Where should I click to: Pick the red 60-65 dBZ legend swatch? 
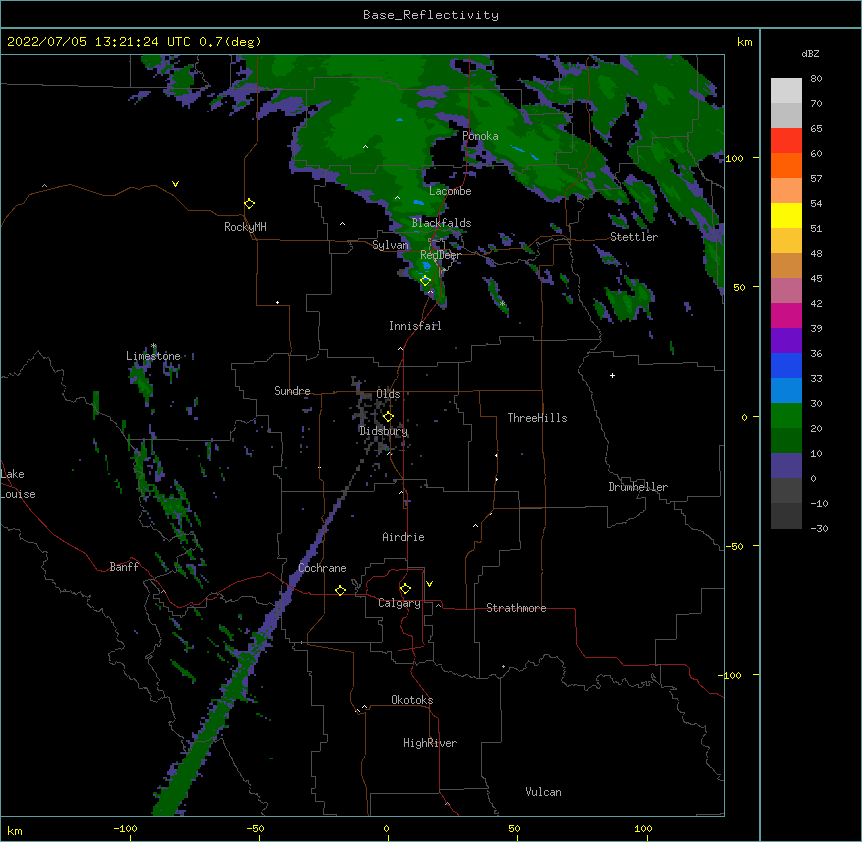point(786,141)
